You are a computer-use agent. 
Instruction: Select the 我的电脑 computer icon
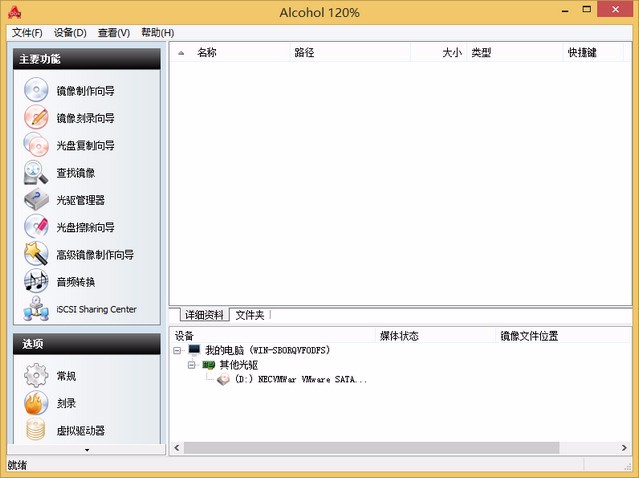coord(194,350)
